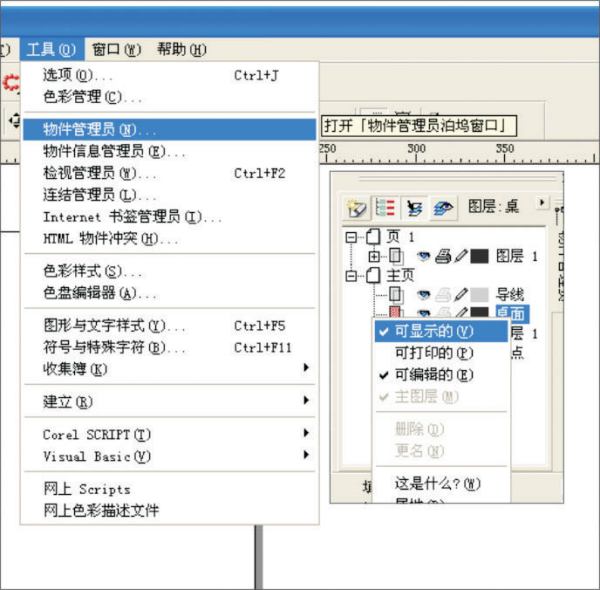The height and width of the screenshot is (590, 600).
Task: Toggle the checked 可编辑的(E) item
Action: 442,375
